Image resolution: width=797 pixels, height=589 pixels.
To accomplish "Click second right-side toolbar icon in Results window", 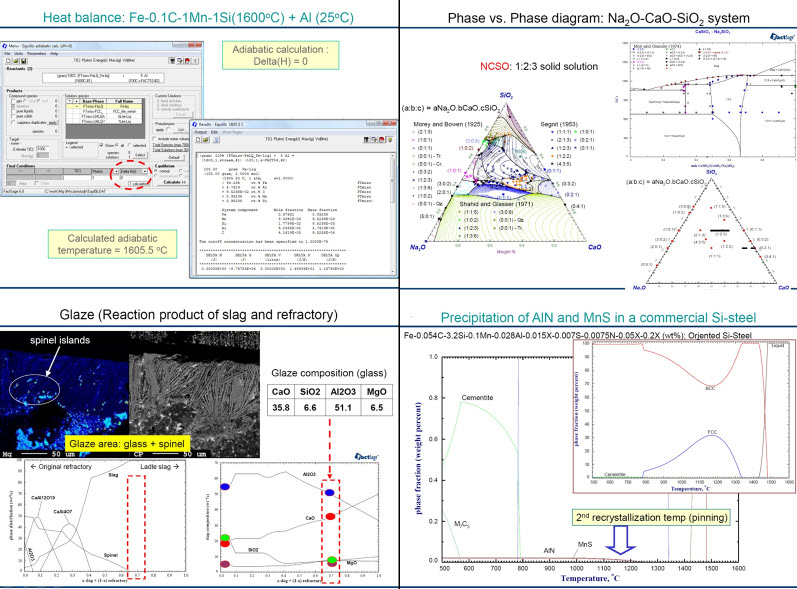I will [x=374, y=139].
